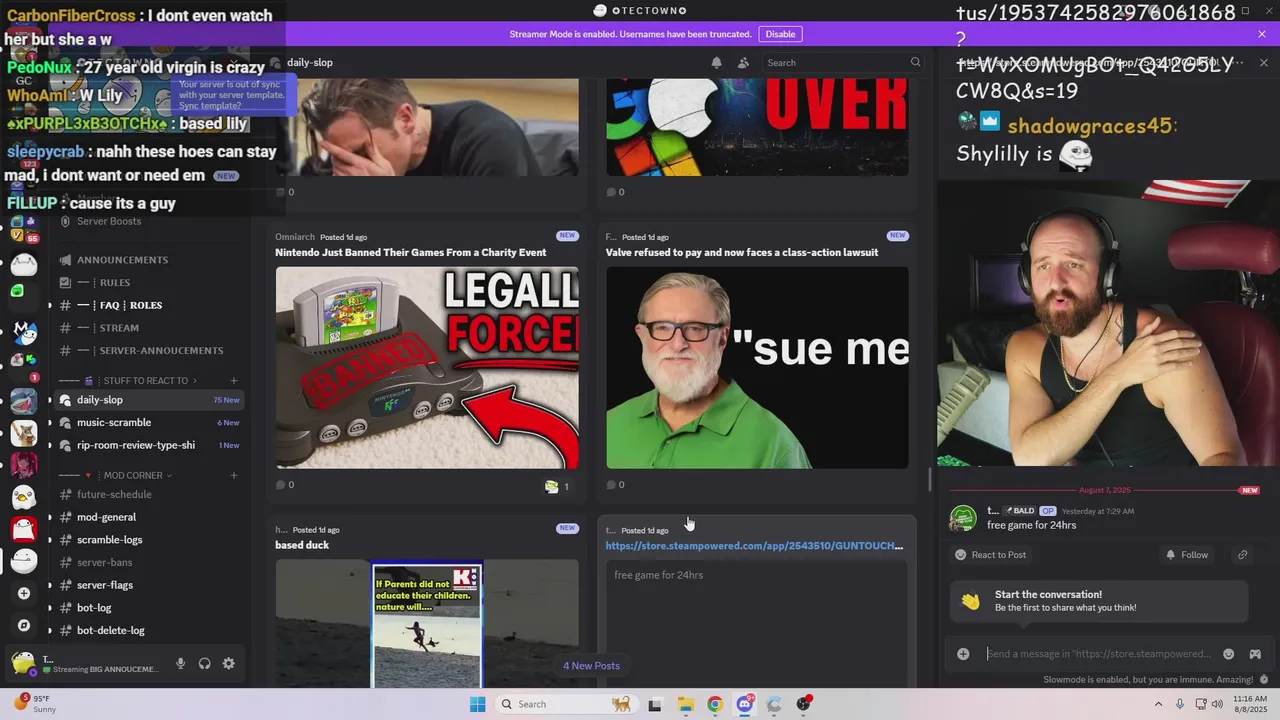1280x720 pixels.
Task: Select scramble-logs channel
Action: click(150, 539)
